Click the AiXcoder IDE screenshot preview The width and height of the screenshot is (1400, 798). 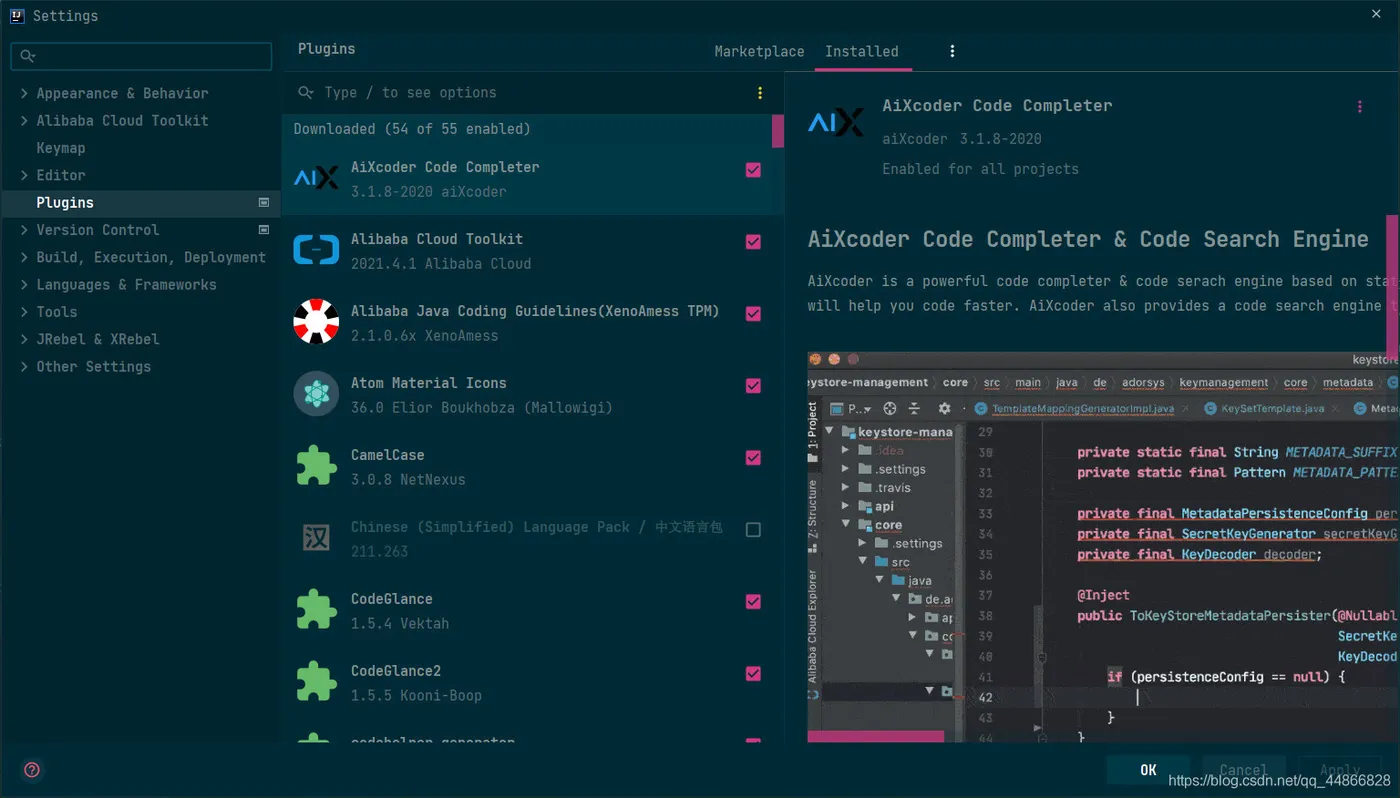(1103, 546)
